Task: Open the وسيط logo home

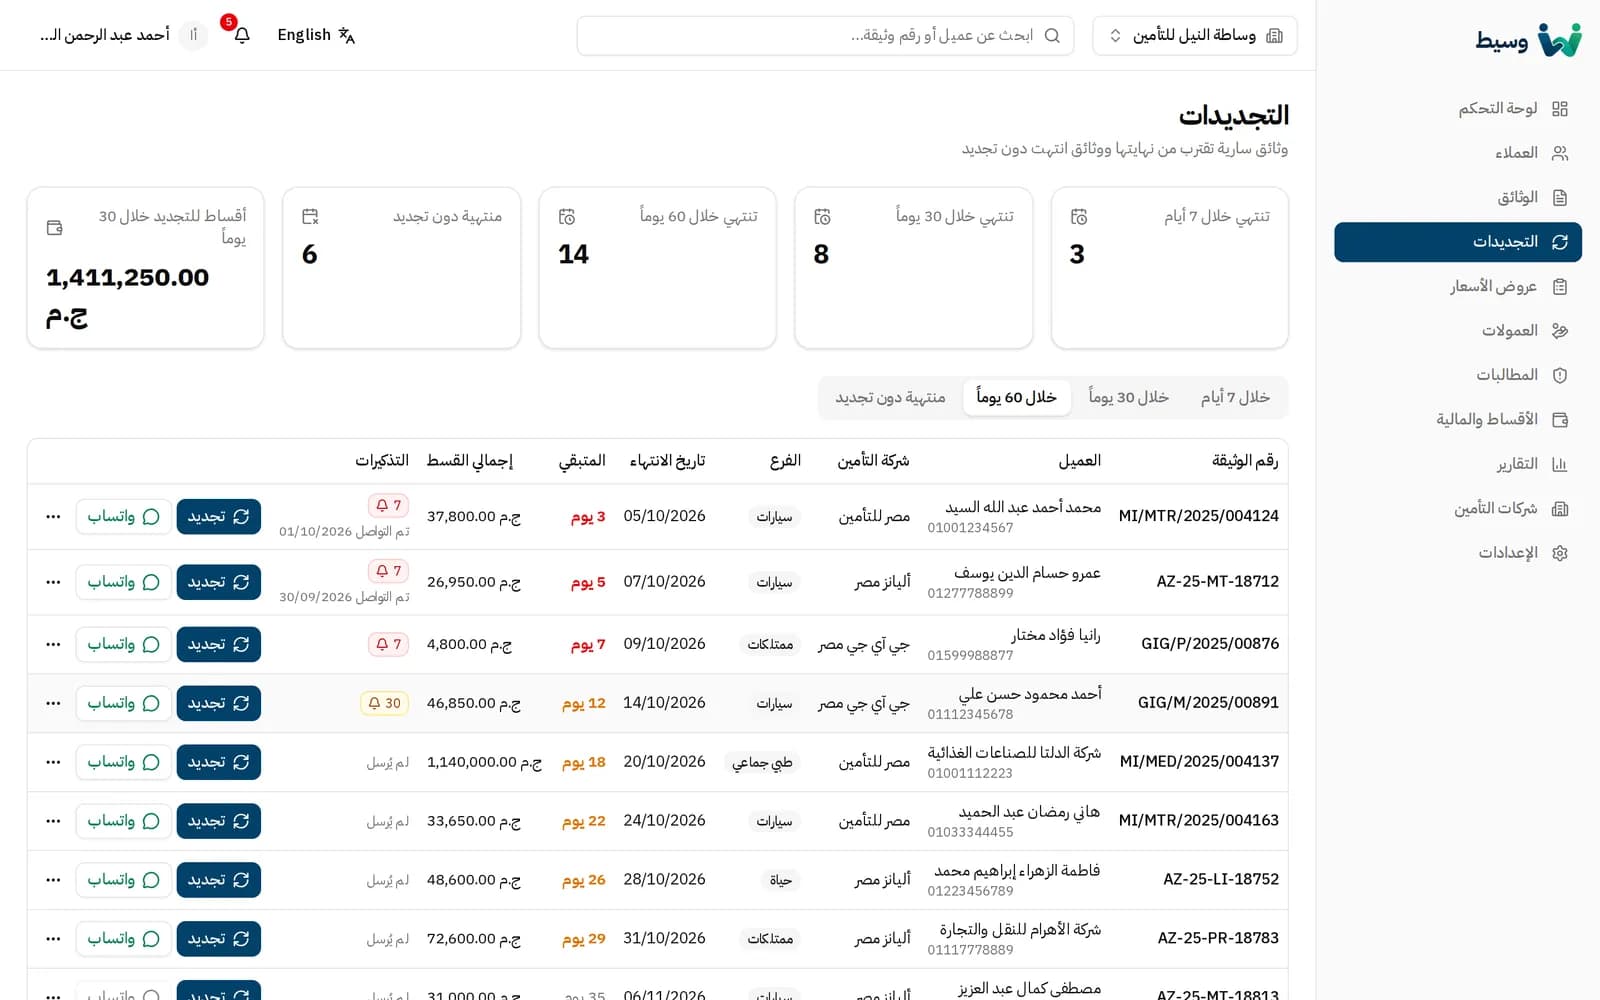Action: [x=1529, y=40]
